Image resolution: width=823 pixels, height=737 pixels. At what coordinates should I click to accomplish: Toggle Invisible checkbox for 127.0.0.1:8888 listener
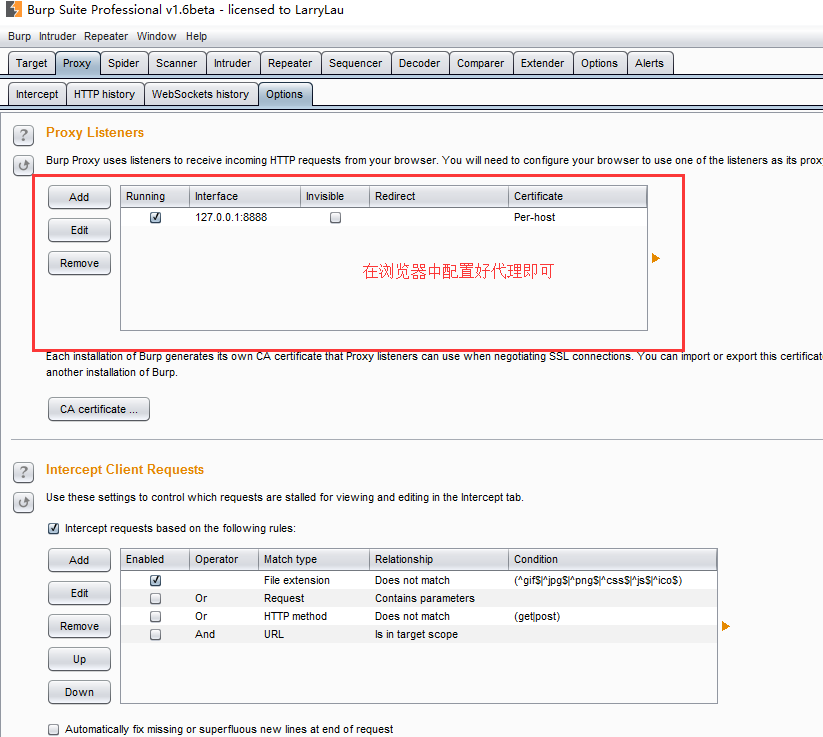pos(335,217)
